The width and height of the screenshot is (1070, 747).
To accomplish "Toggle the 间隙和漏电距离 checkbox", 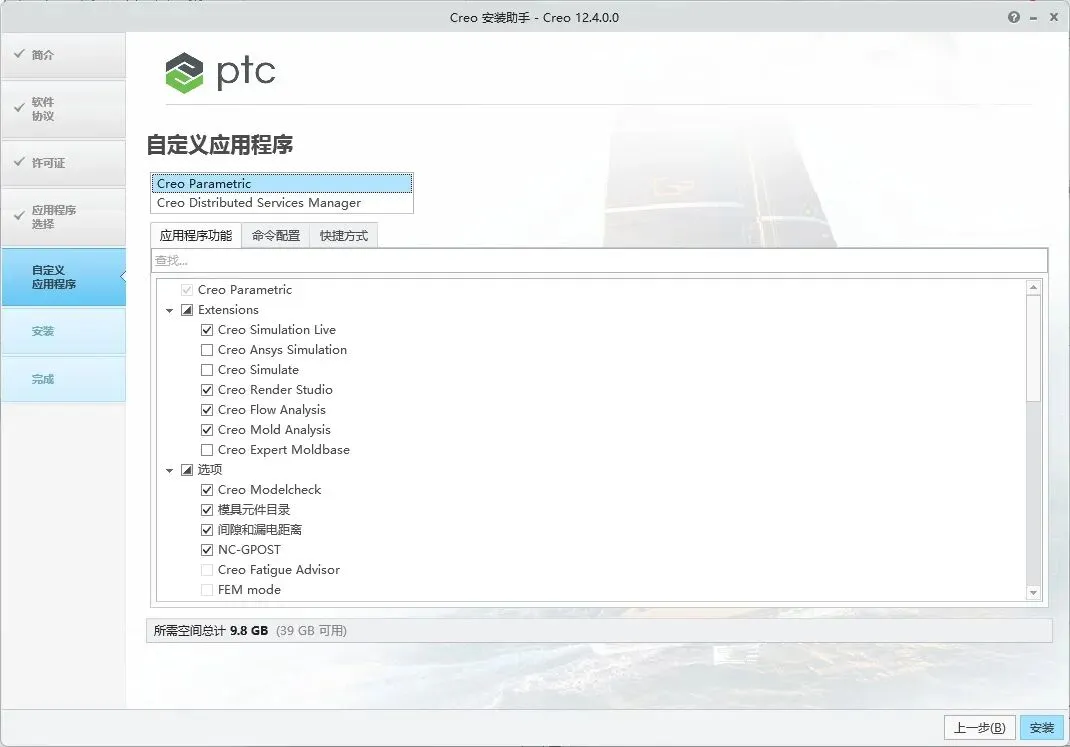I will [x=207, y=530].
